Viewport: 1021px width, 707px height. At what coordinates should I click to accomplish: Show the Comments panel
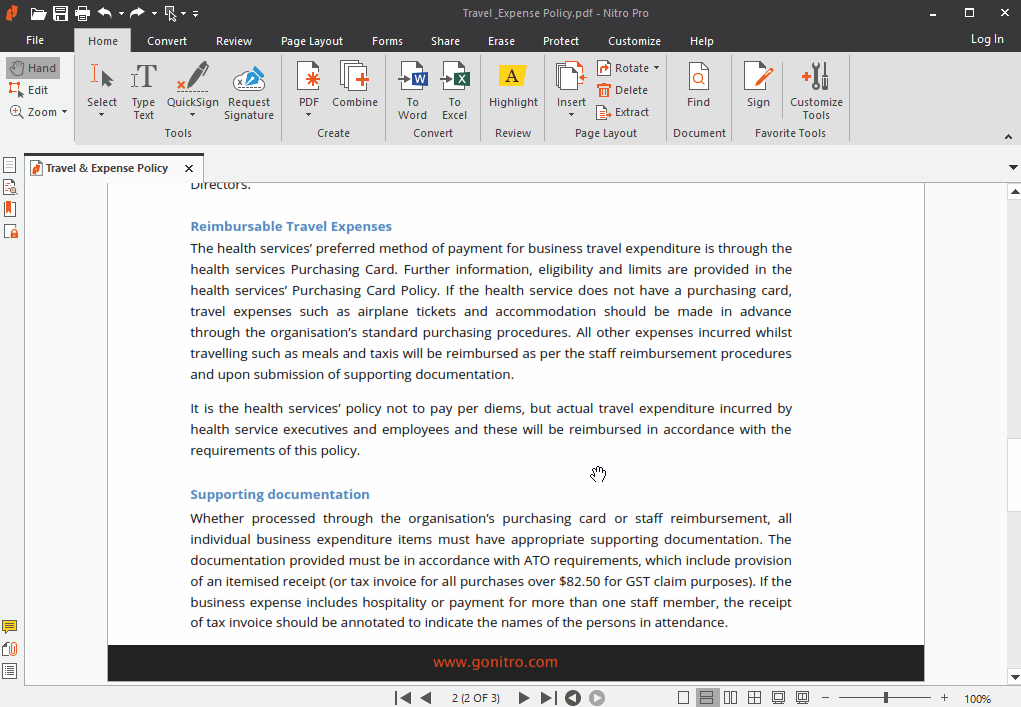pyautogui.click(x=10, y=626)
